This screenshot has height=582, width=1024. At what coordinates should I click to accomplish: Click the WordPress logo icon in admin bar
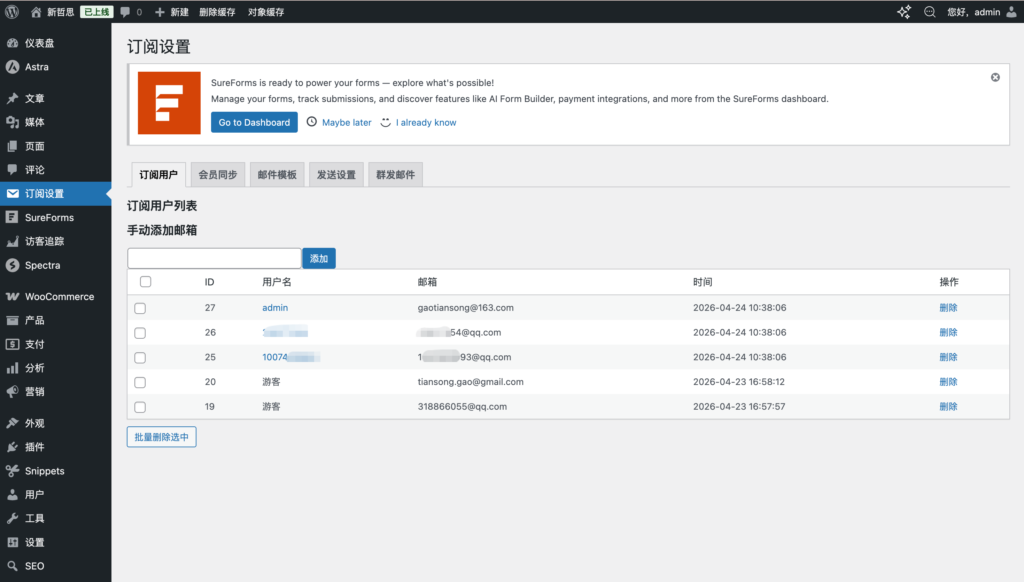(12, 12)
